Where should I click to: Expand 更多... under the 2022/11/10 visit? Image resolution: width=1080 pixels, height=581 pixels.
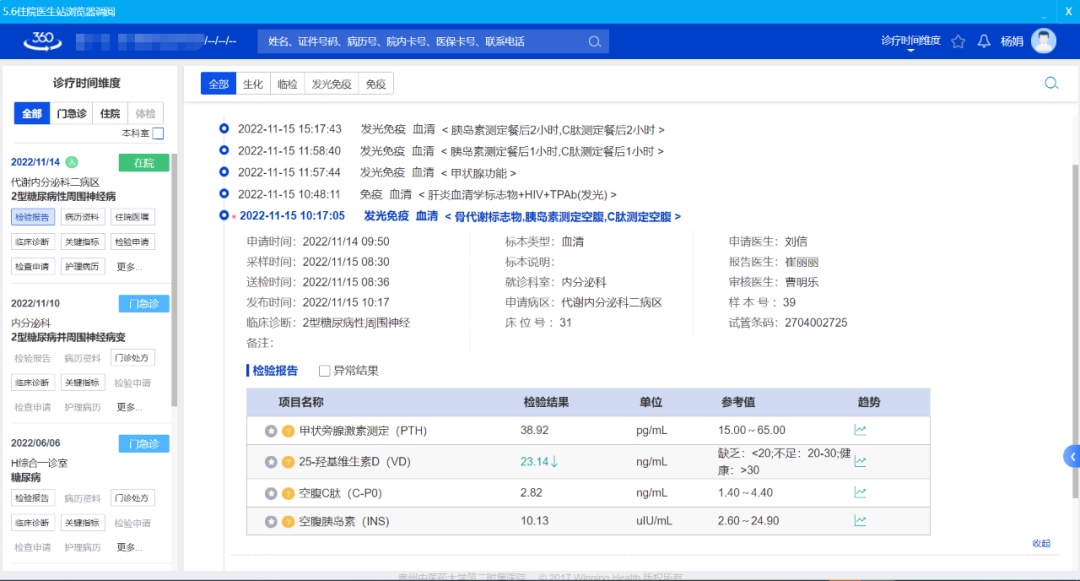129,407
